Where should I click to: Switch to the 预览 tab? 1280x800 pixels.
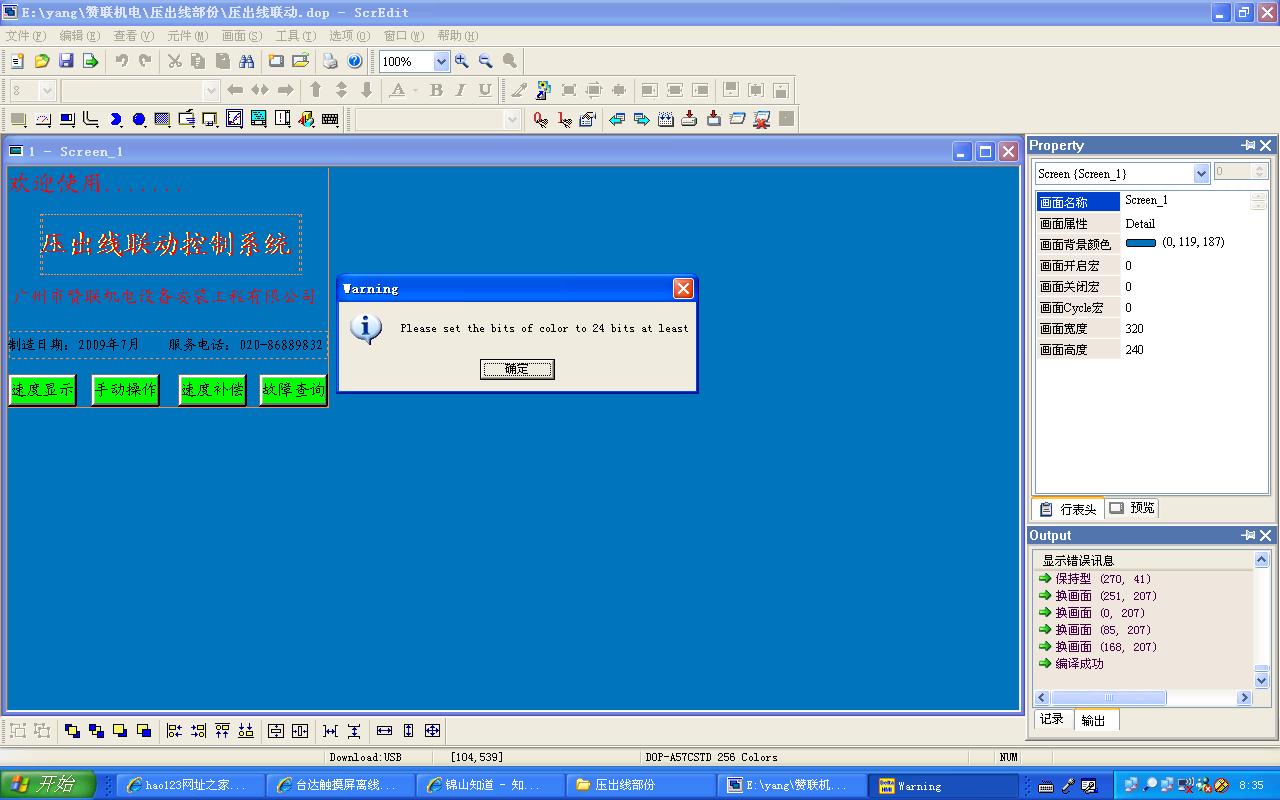coord(1133,508)
